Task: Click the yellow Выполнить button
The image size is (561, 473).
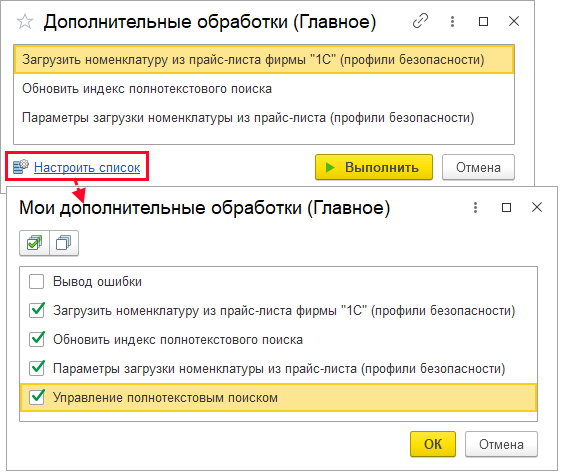Action: [374, 167]
